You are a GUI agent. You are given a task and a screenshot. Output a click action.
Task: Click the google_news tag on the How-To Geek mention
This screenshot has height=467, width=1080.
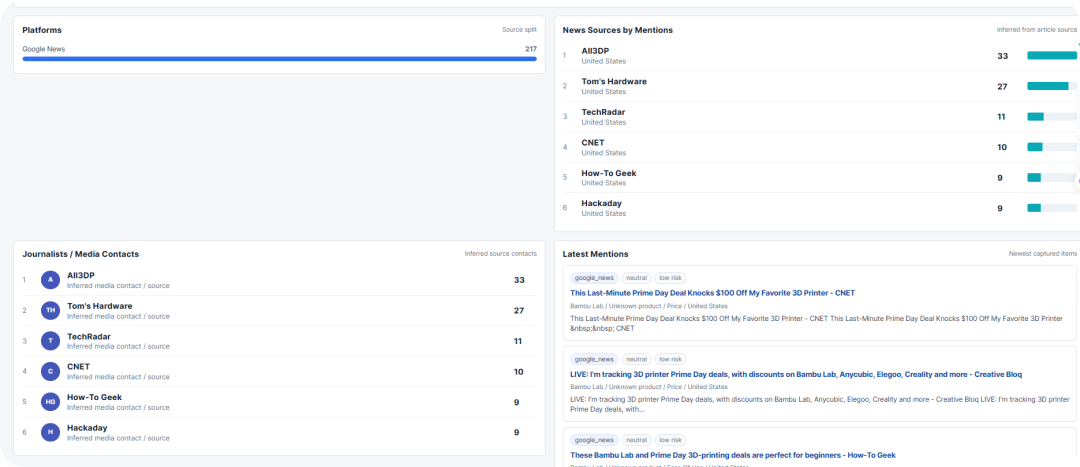(594, 440)
